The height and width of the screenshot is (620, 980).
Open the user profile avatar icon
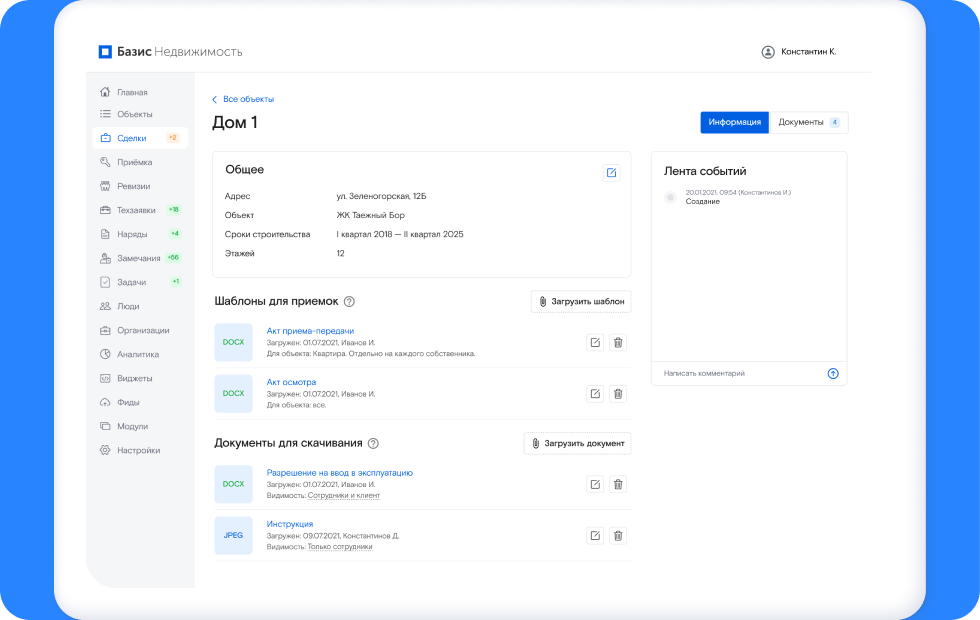point(768,52)
